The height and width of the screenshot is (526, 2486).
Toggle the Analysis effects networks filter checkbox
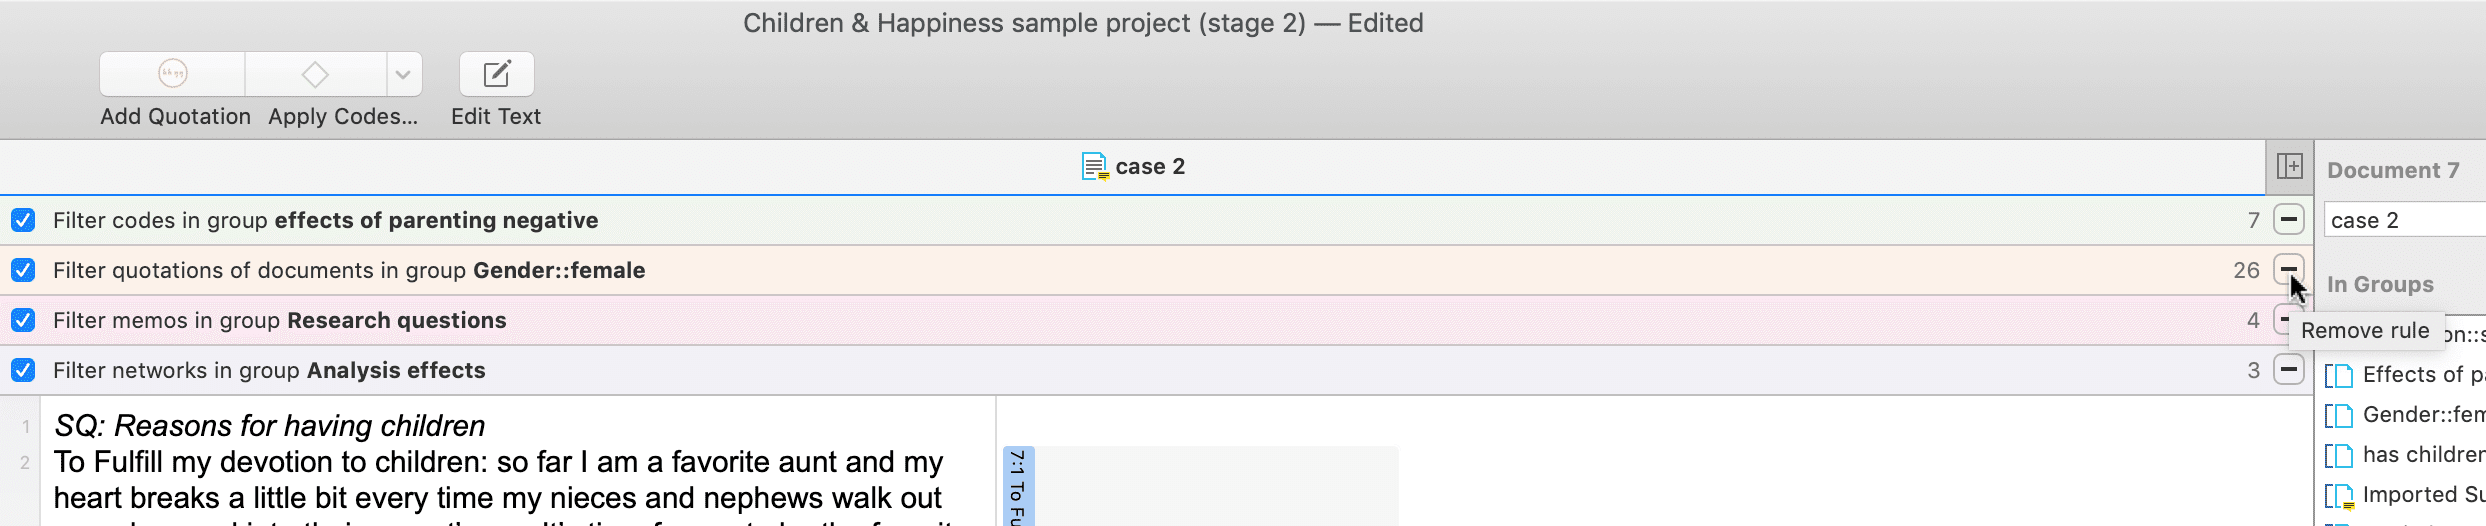[23, 370]
